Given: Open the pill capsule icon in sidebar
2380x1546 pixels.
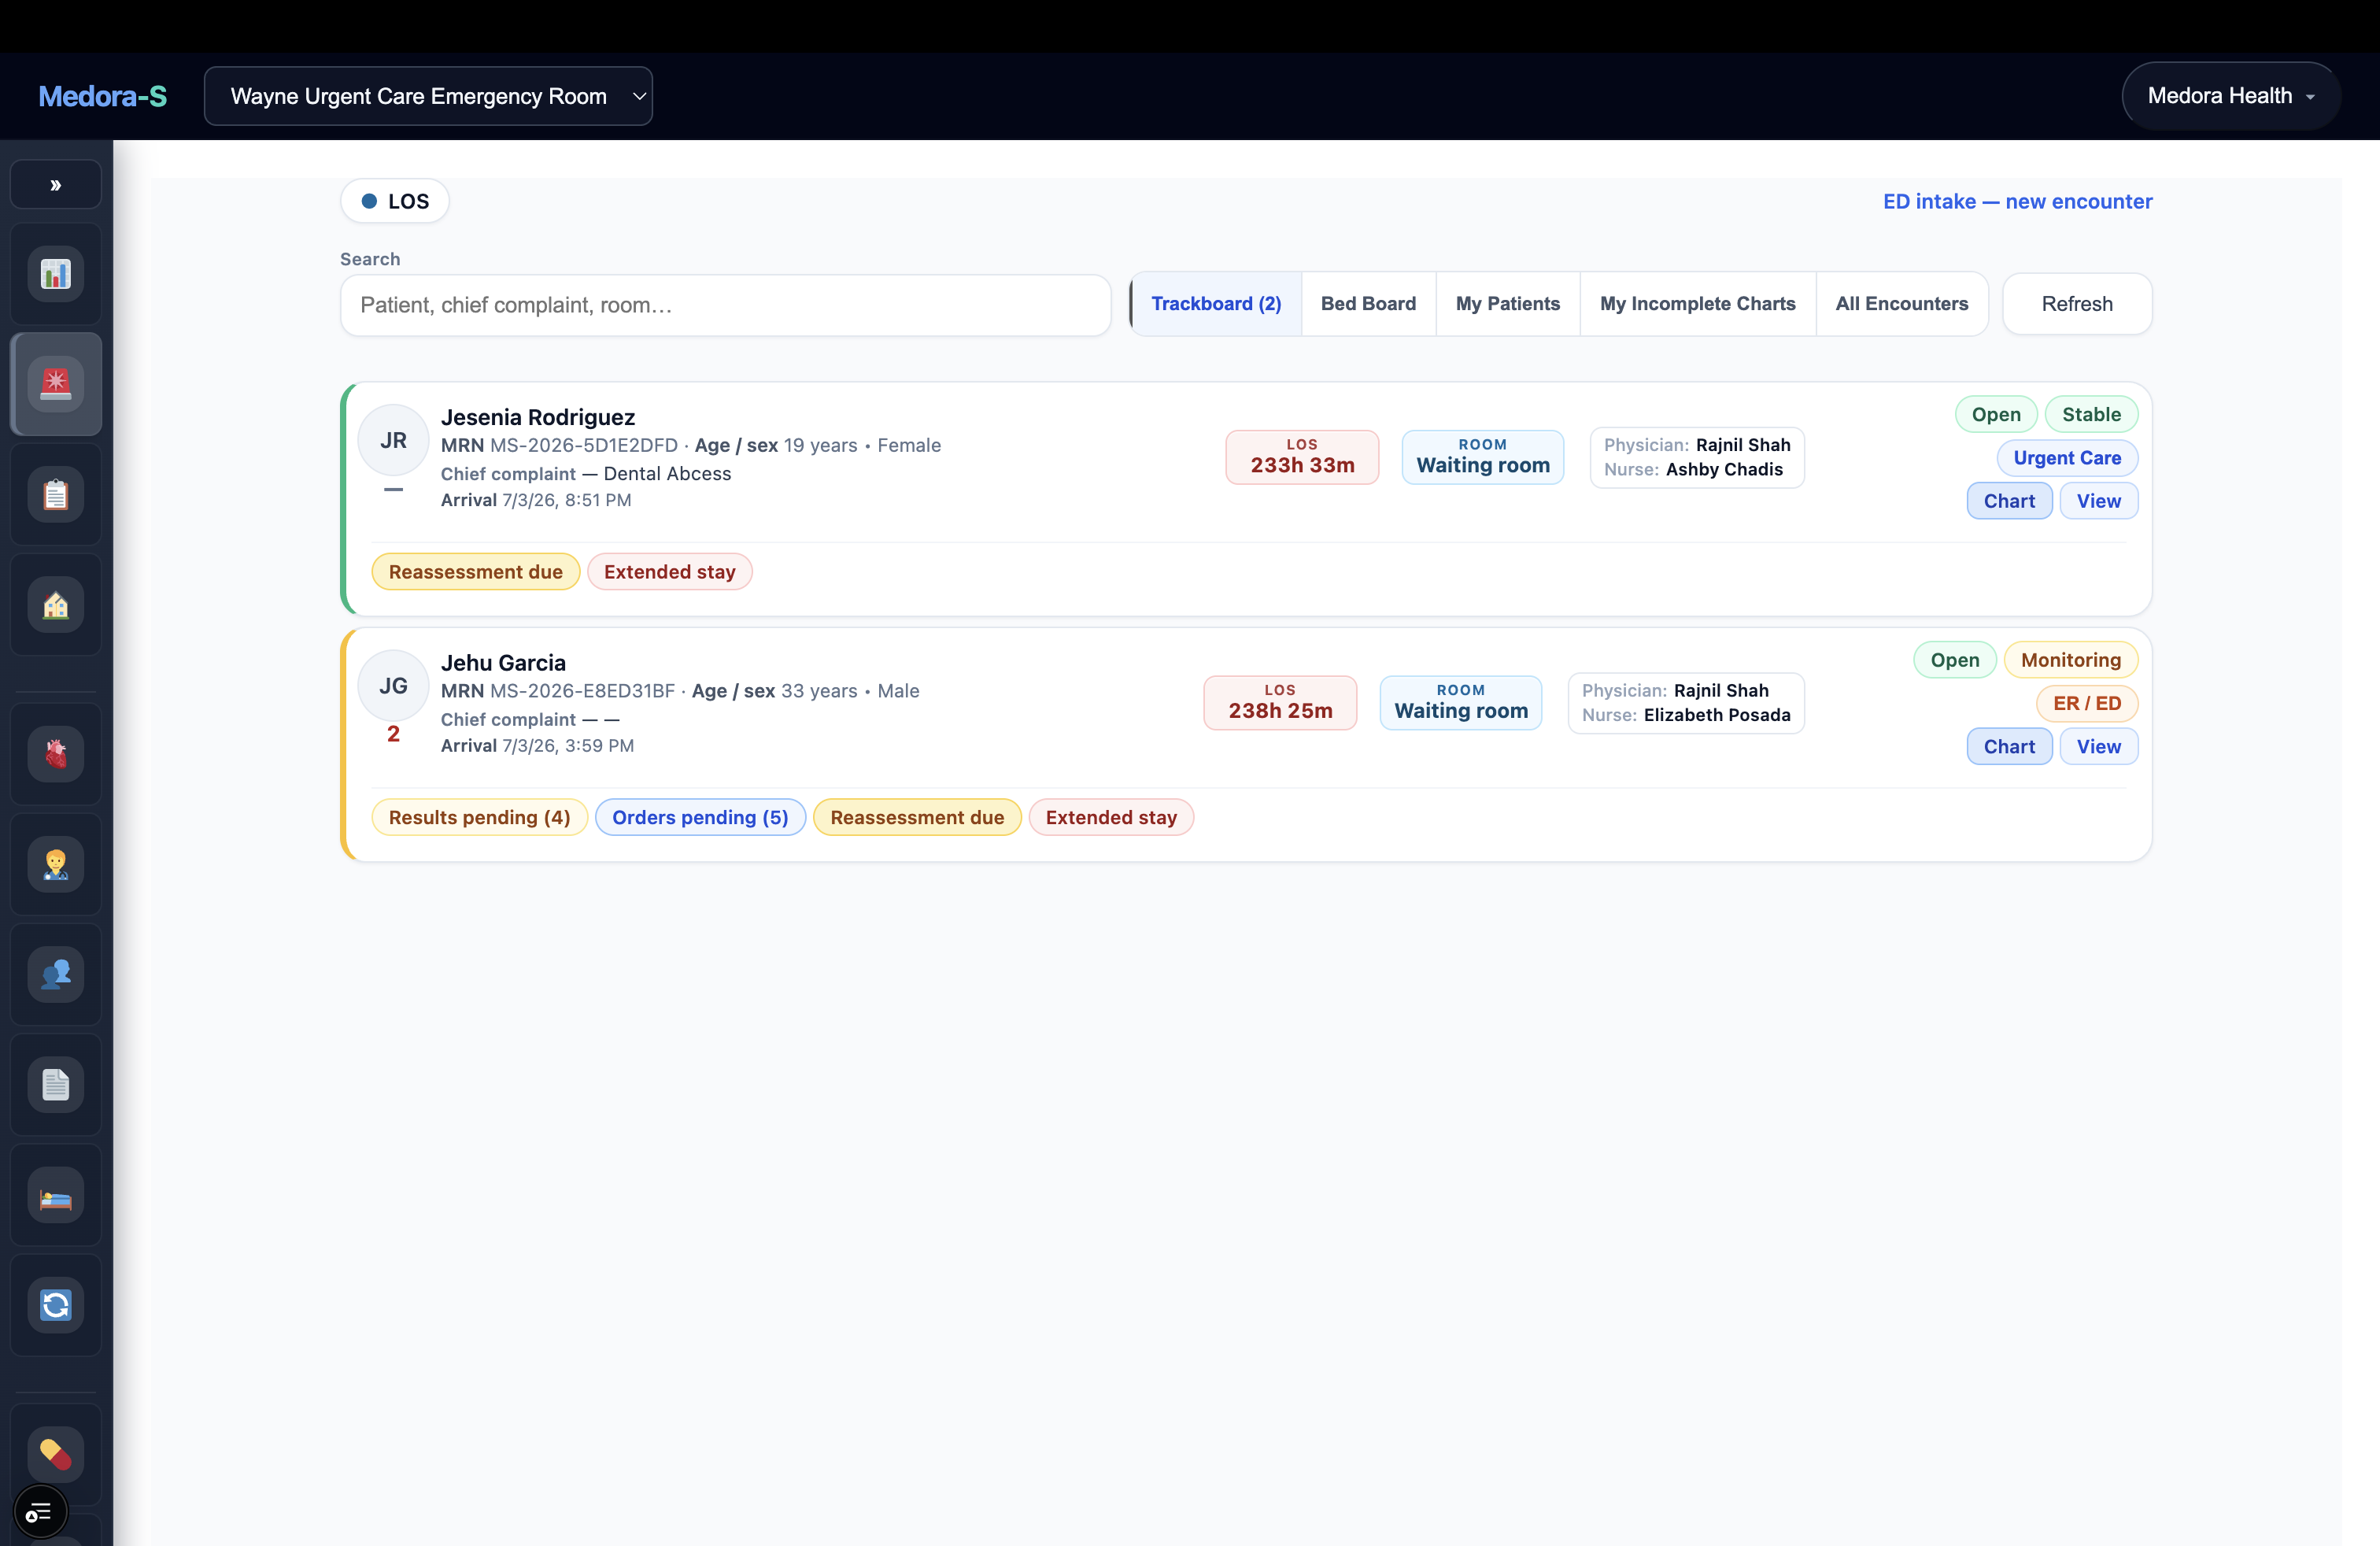Looking at the screenshot, I should (x=56, y=1454).
